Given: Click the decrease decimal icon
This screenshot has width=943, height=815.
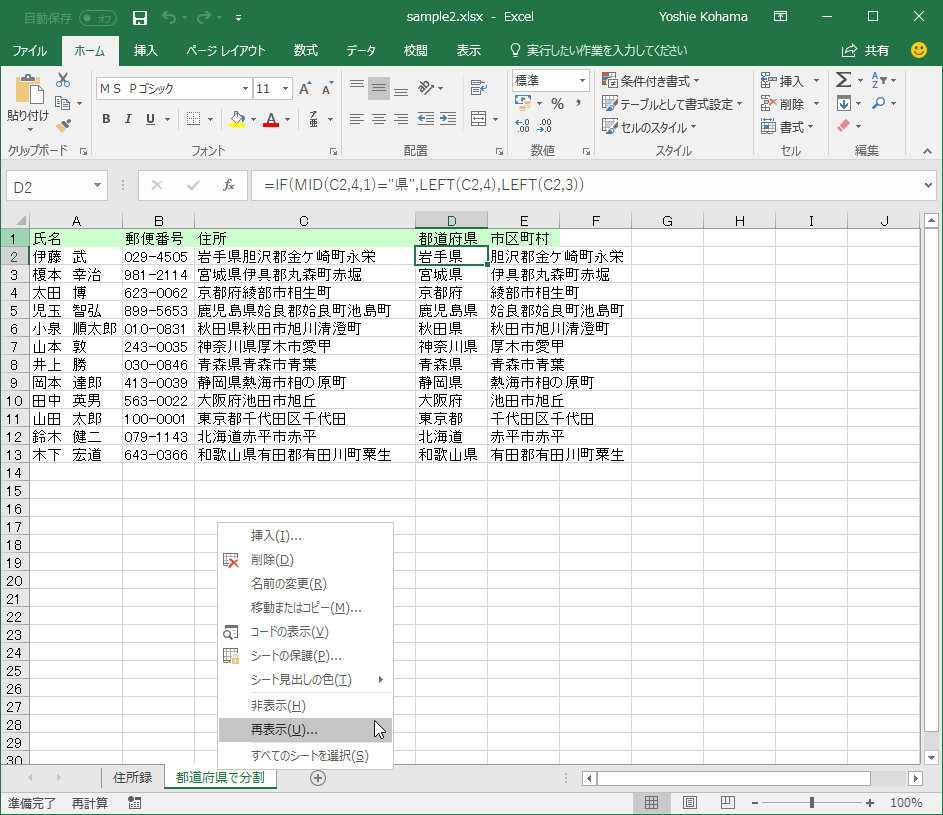Looking at the screenshot, I should (545, 126).
